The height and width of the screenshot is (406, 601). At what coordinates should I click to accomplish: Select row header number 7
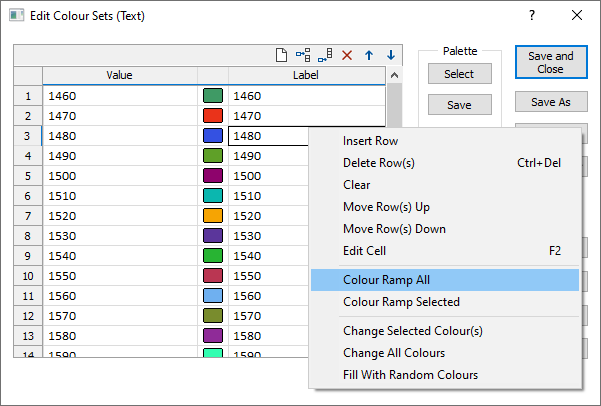(28, 216)
